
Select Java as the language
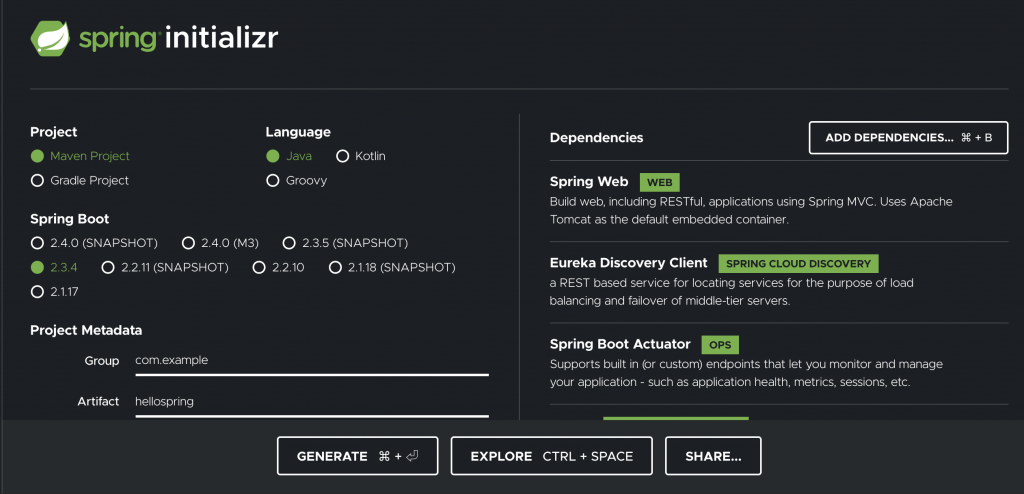point(272,156)
